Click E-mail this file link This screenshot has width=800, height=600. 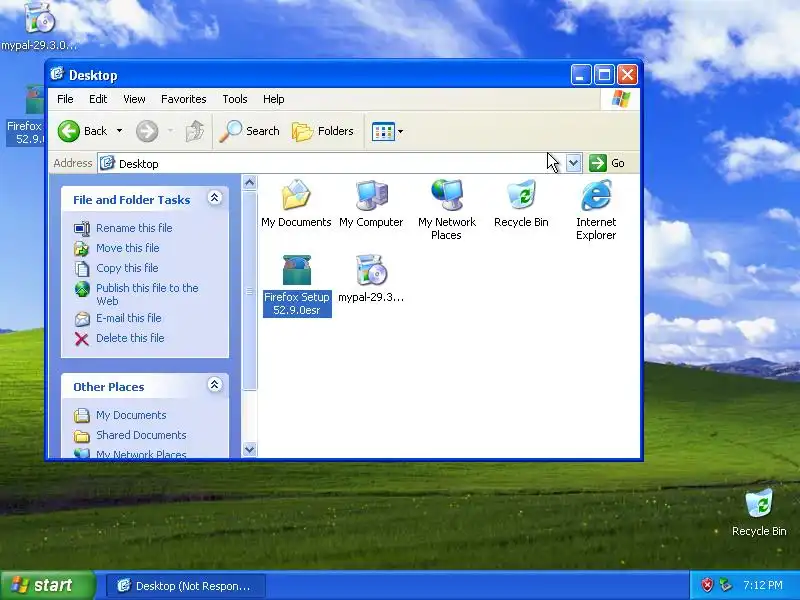tap(129, 318)
